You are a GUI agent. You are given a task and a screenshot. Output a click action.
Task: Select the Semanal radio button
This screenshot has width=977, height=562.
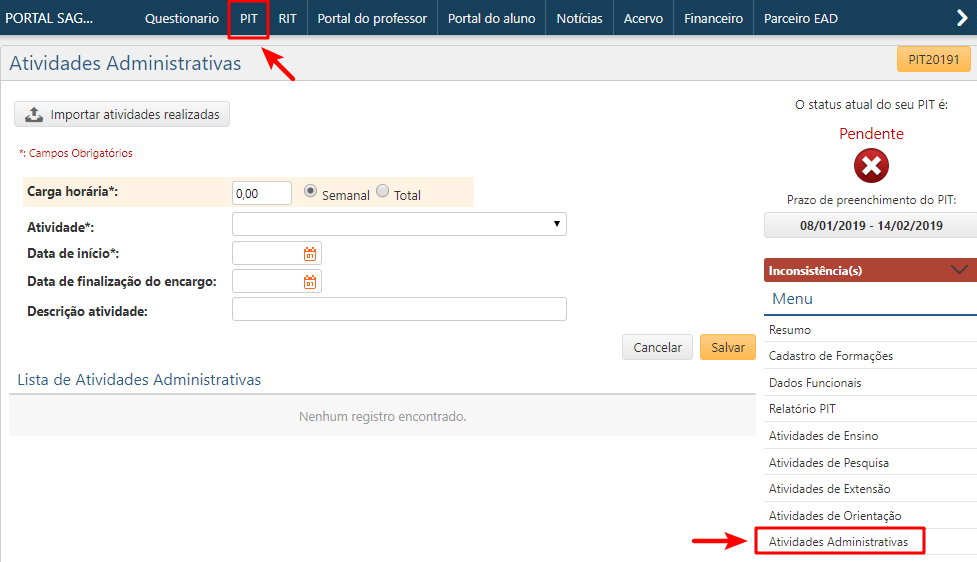(311, 191)
